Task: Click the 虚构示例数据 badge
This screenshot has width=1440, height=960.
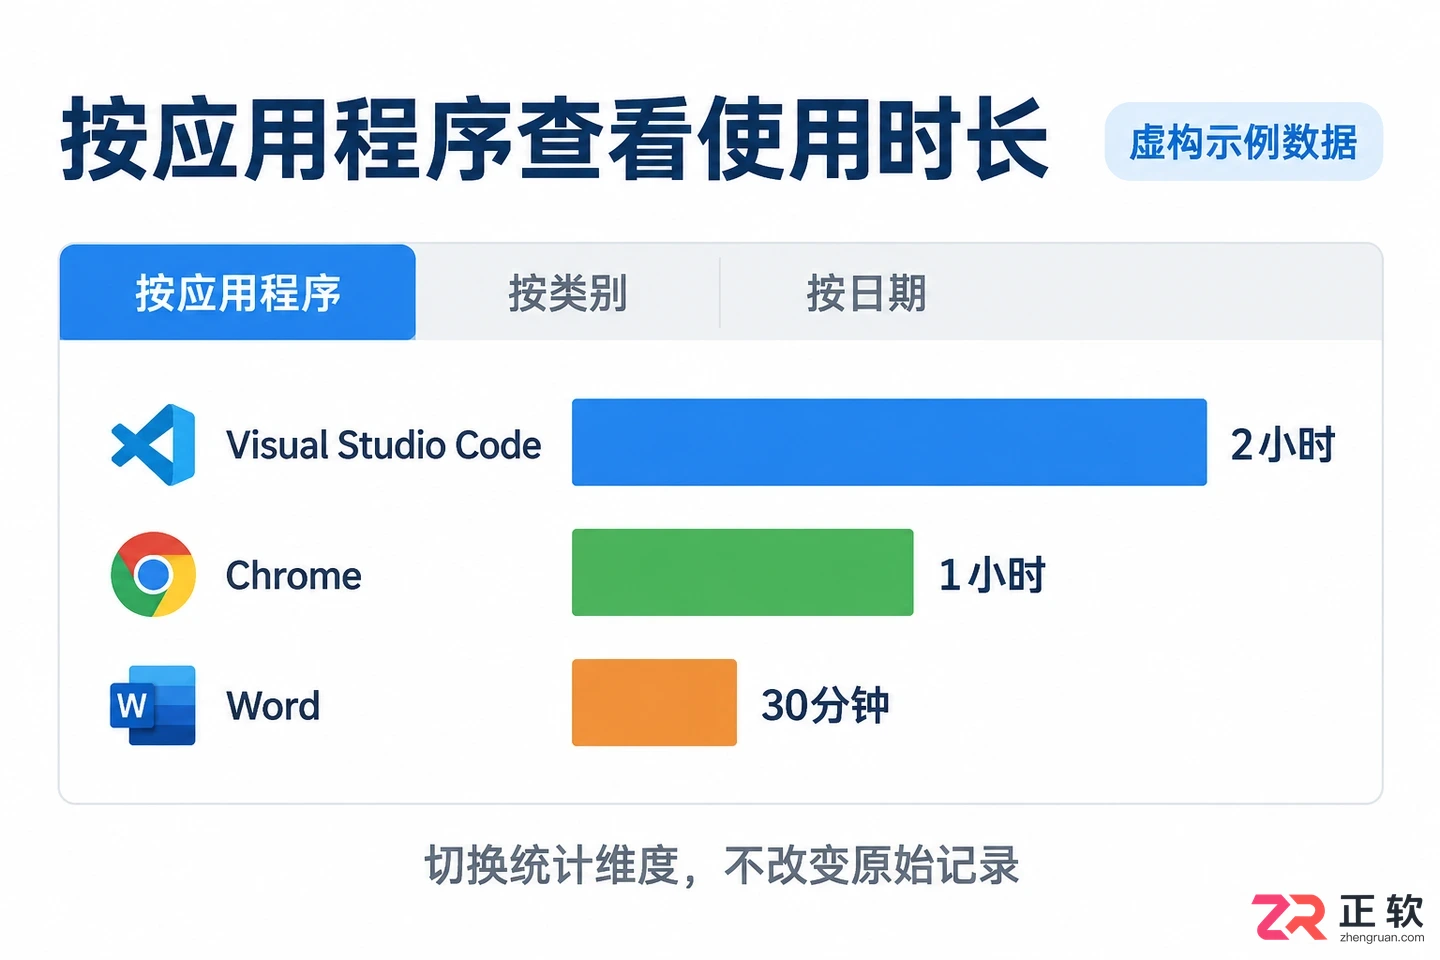Action: point(1243,142)
